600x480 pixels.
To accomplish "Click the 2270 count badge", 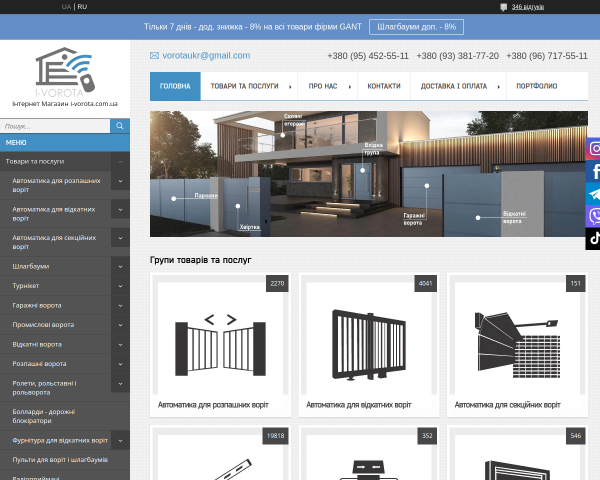I will [x=277, y=284].
